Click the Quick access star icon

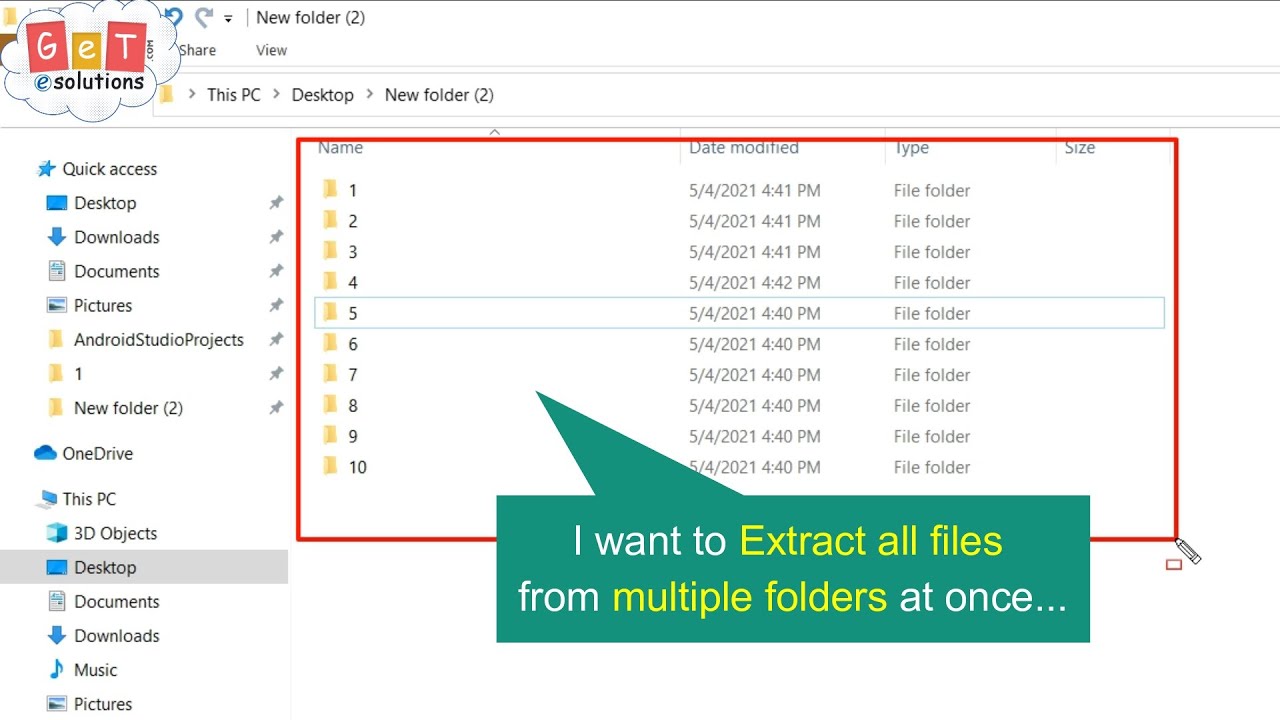tap(46, 169)
